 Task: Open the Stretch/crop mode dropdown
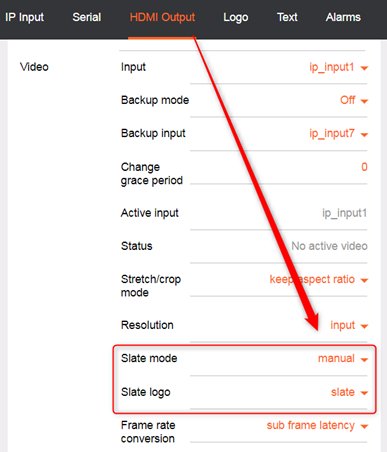(x=318, y=279)
